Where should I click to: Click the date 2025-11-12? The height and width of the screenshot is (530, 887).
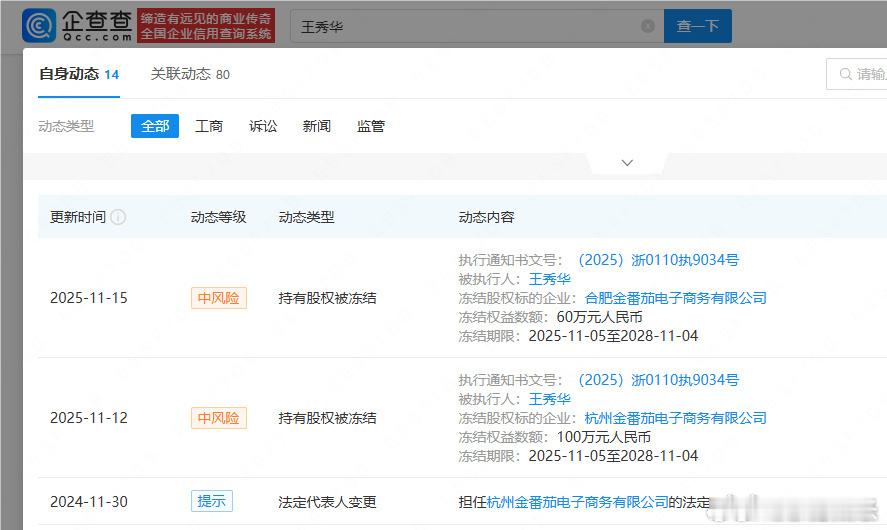pos(89,418)
